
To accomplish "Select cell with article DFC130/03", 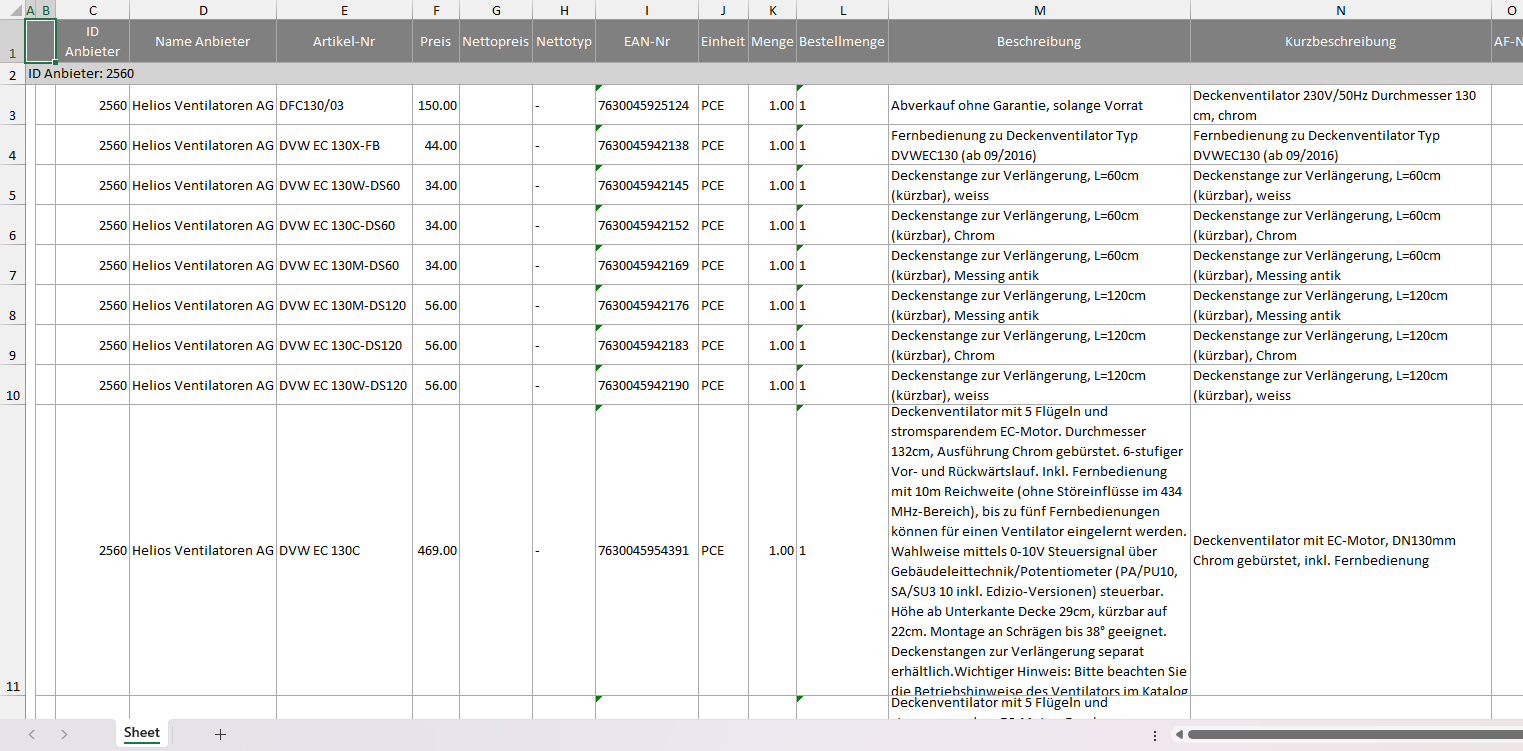I will (344, 105).
